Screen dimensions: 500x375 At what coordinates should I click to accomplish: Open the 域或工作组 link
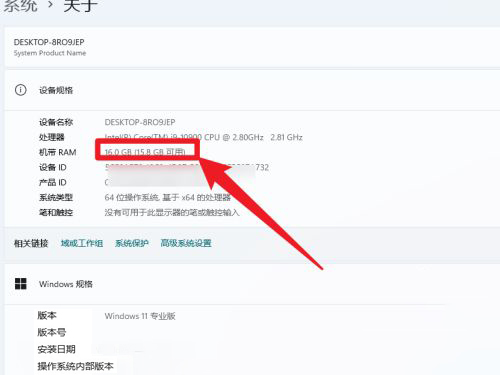coord(82,243)
